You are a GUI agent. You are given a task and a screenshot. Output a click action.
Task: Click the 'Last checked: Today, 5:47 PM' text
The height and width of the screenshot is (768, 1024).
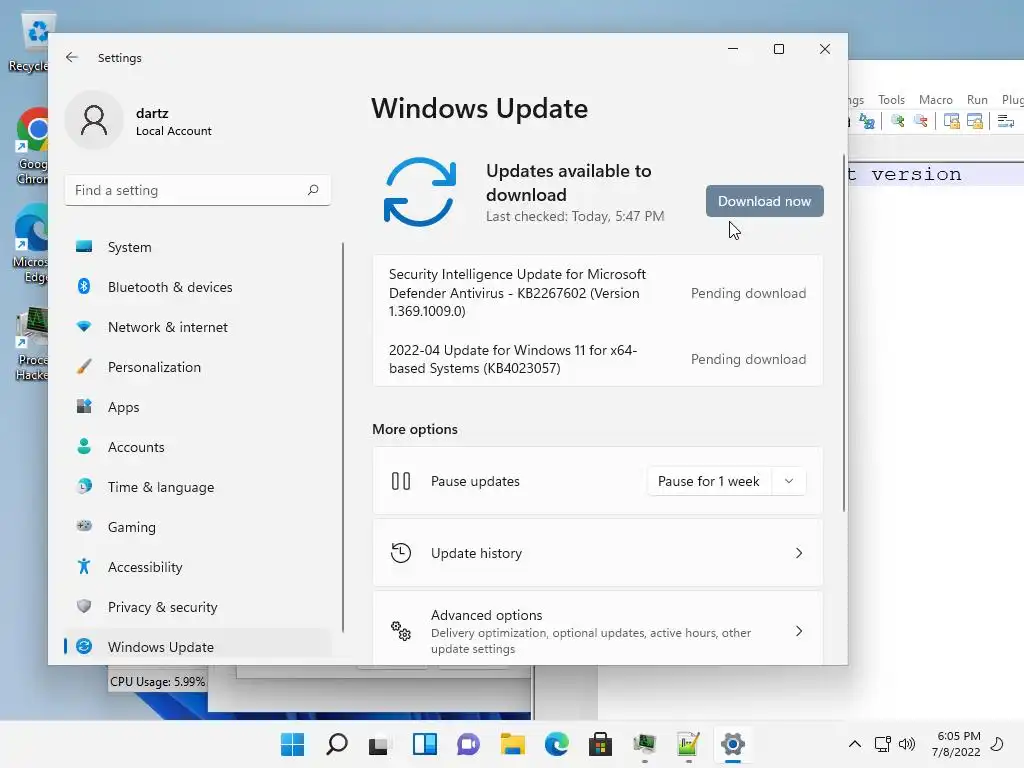coord(575,216)
